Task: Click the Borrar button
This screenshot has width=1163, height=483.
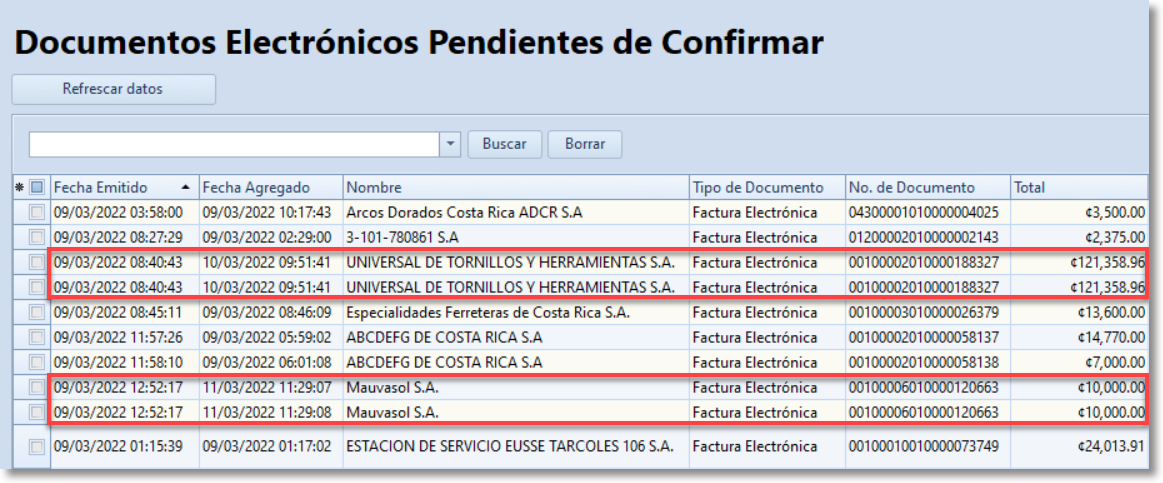Action: [x=584, y=144]
